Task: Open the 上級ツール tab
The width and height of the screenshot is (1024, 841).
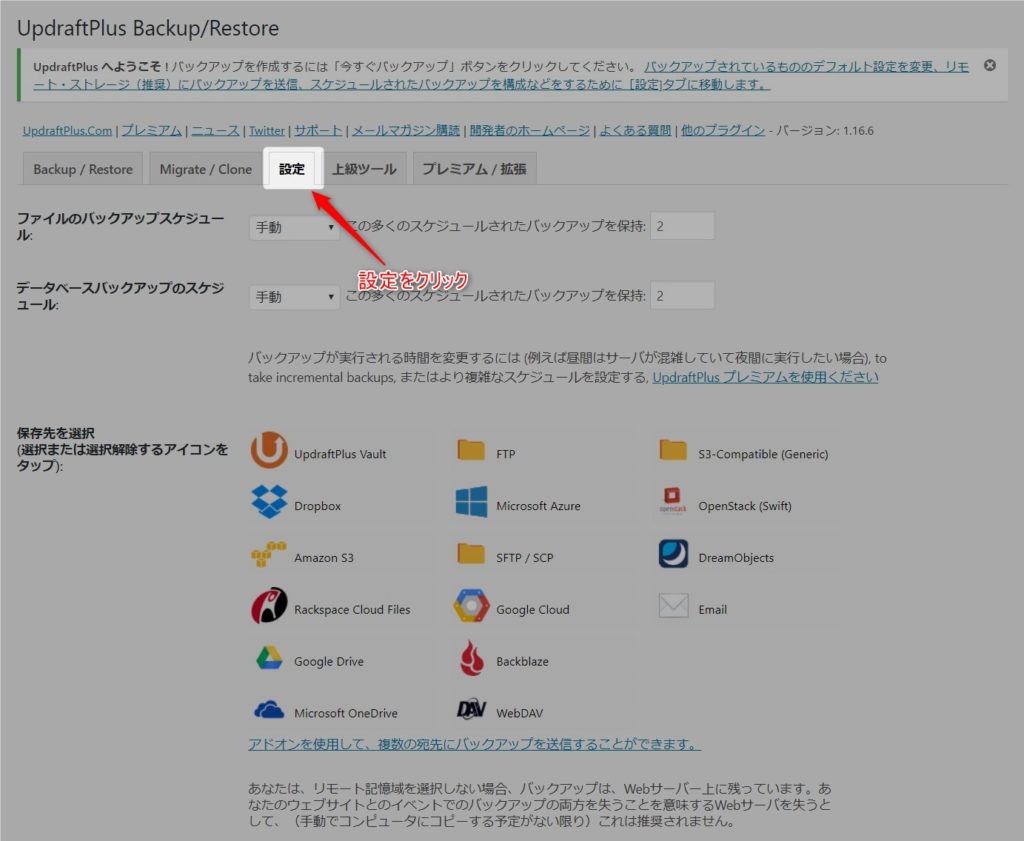Action: point(364,169)
